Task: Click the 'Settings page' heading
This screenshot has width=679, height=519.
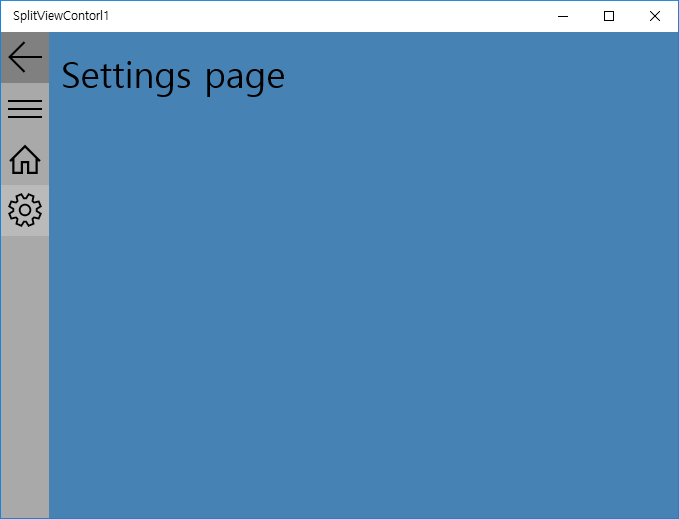Action: pyautogui.click(x=173, y=77)
